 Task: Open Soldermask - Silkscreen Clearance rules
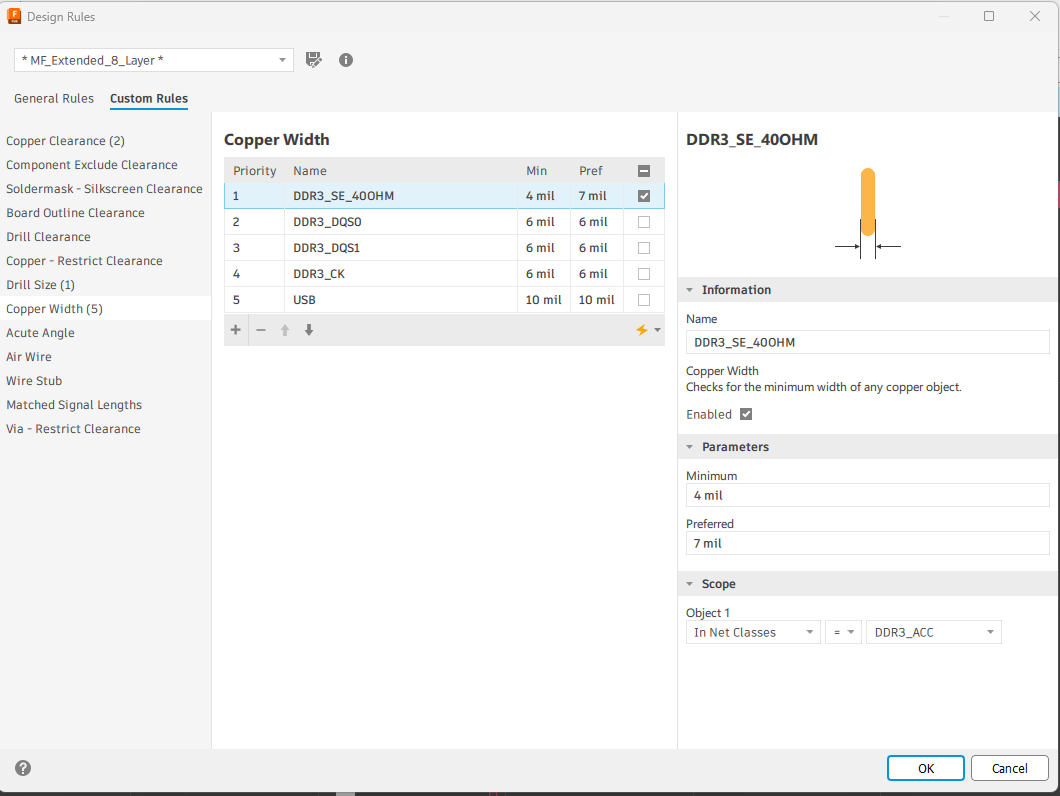pos(105,189)
